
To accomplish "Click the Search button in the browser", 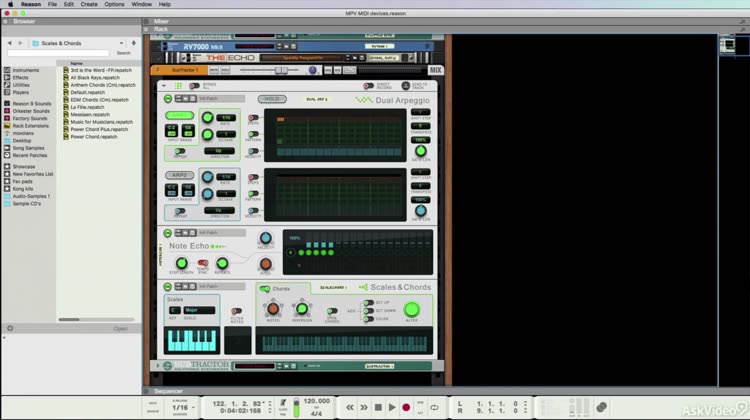I will 123,53.
